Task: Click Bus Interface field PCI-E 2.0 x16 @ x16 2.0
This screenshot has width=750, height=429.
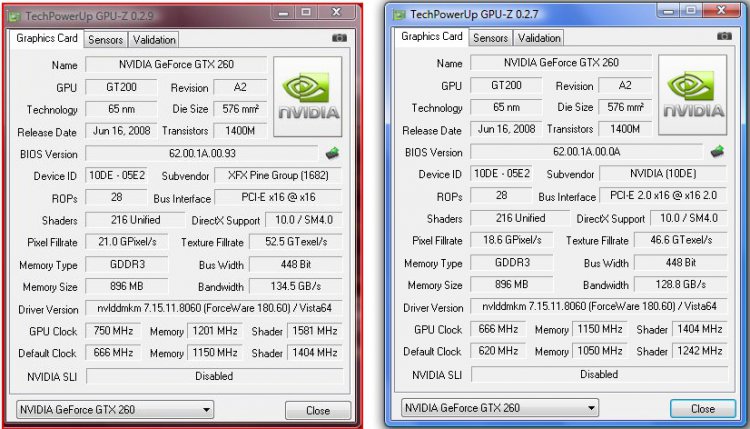Action: pyautogui.click(x=663, y=195)
